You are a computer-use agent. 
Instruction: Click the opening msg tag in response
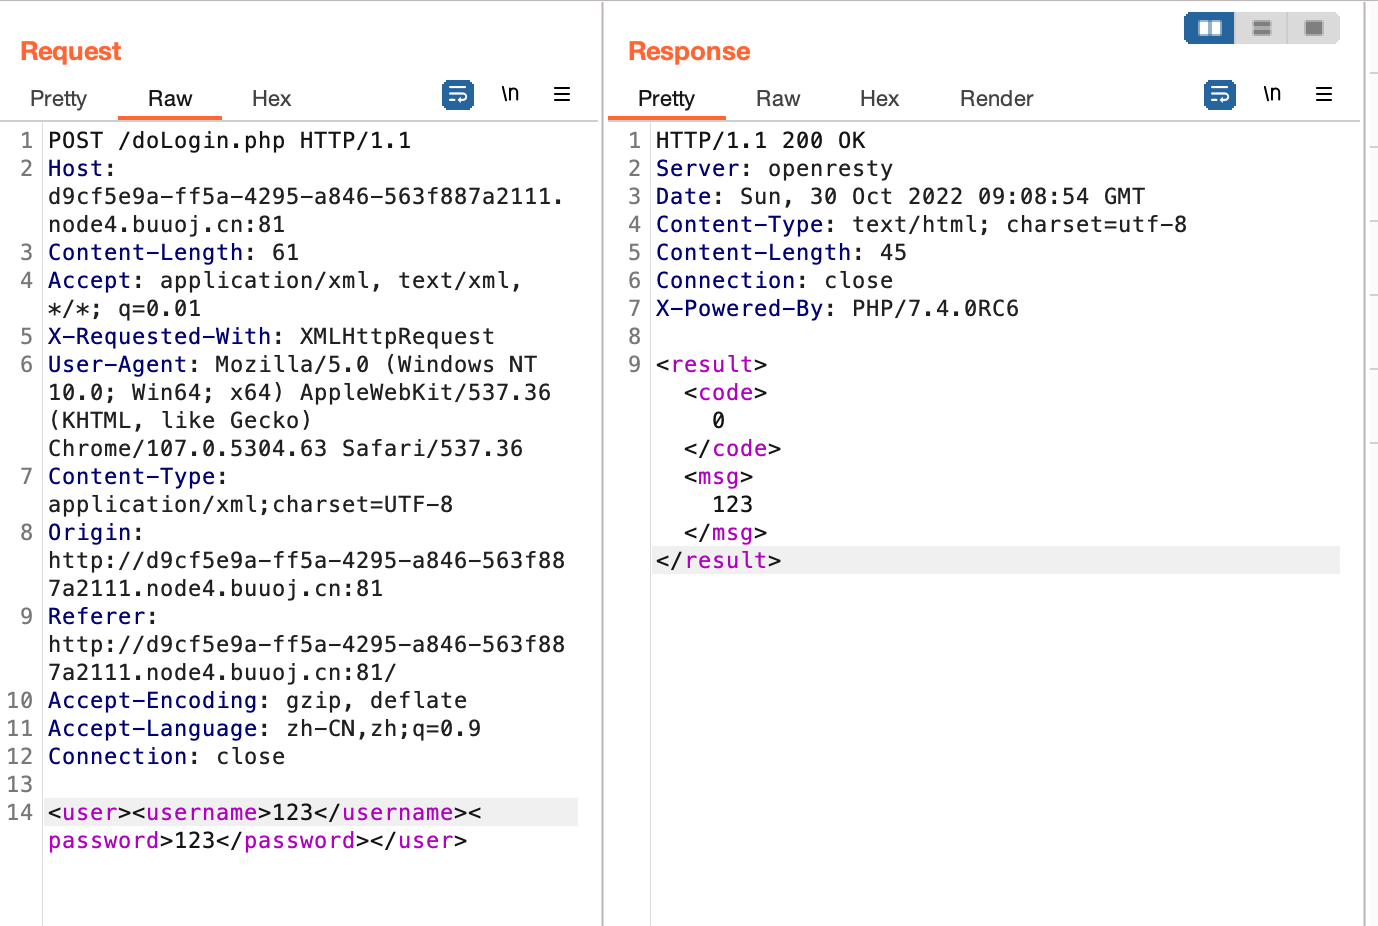coord(719,477)
